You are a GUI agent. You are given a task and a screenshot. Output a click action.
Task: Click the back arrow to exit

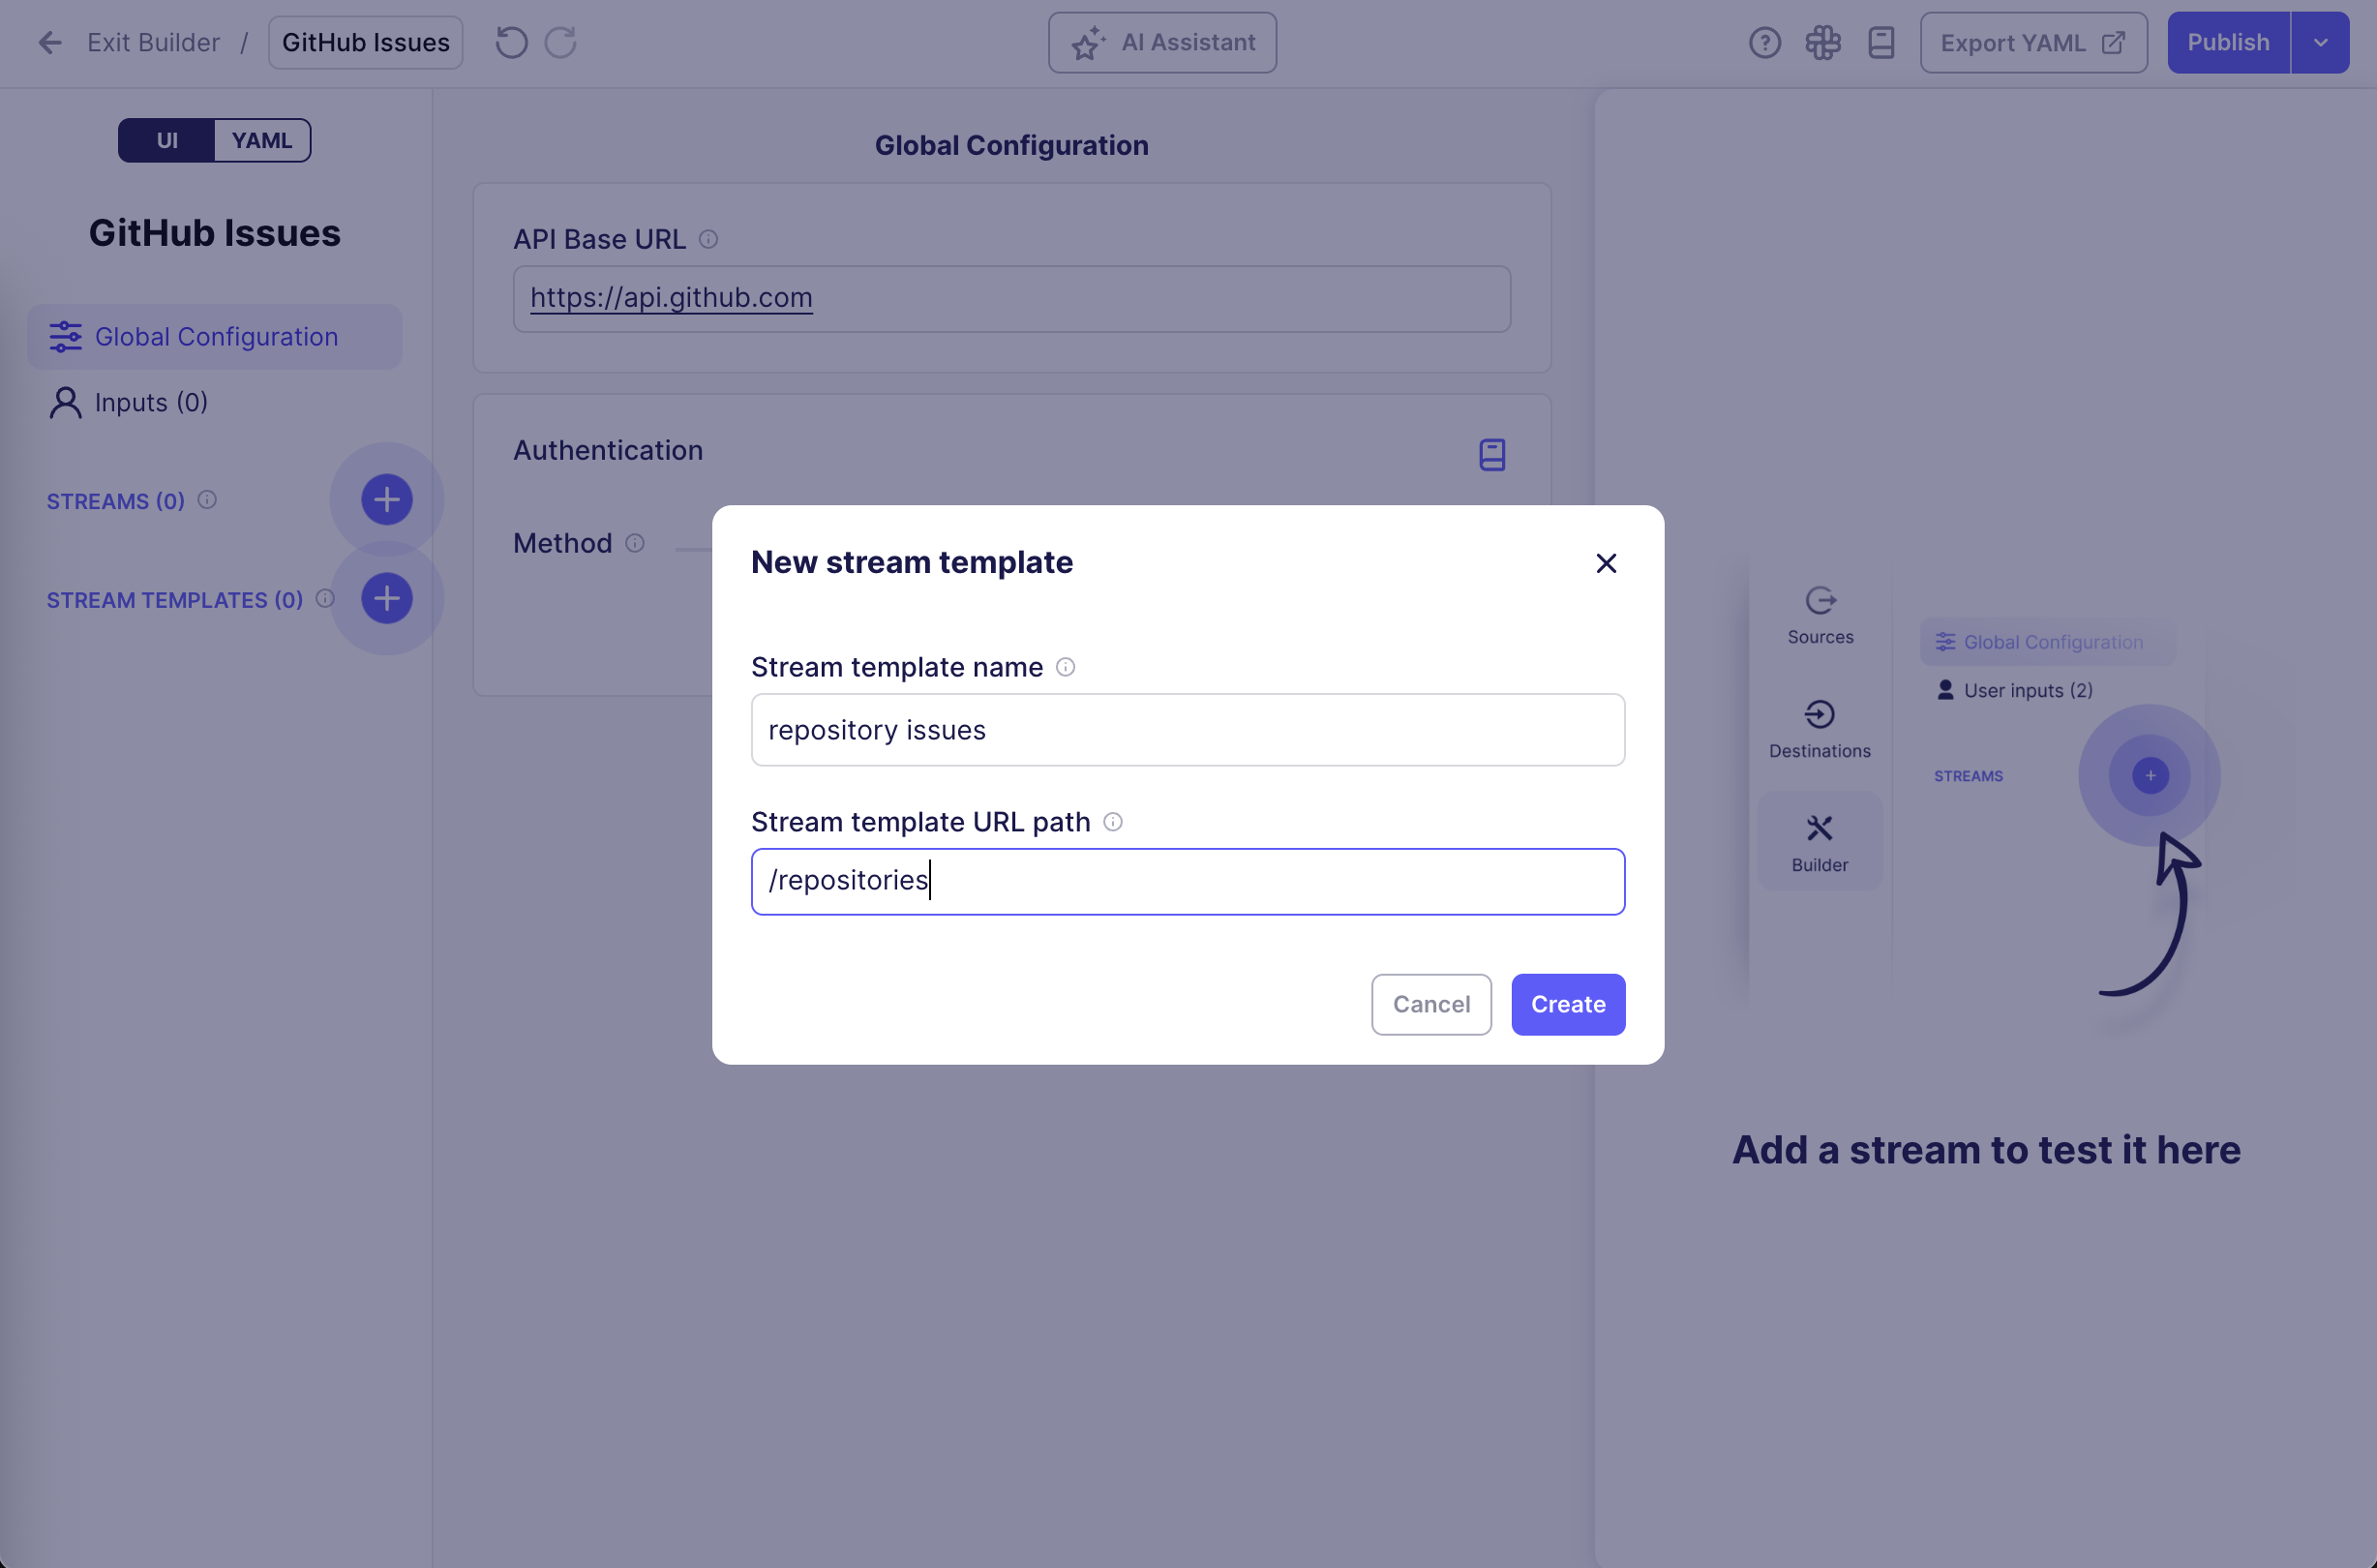tap(50, 43)
